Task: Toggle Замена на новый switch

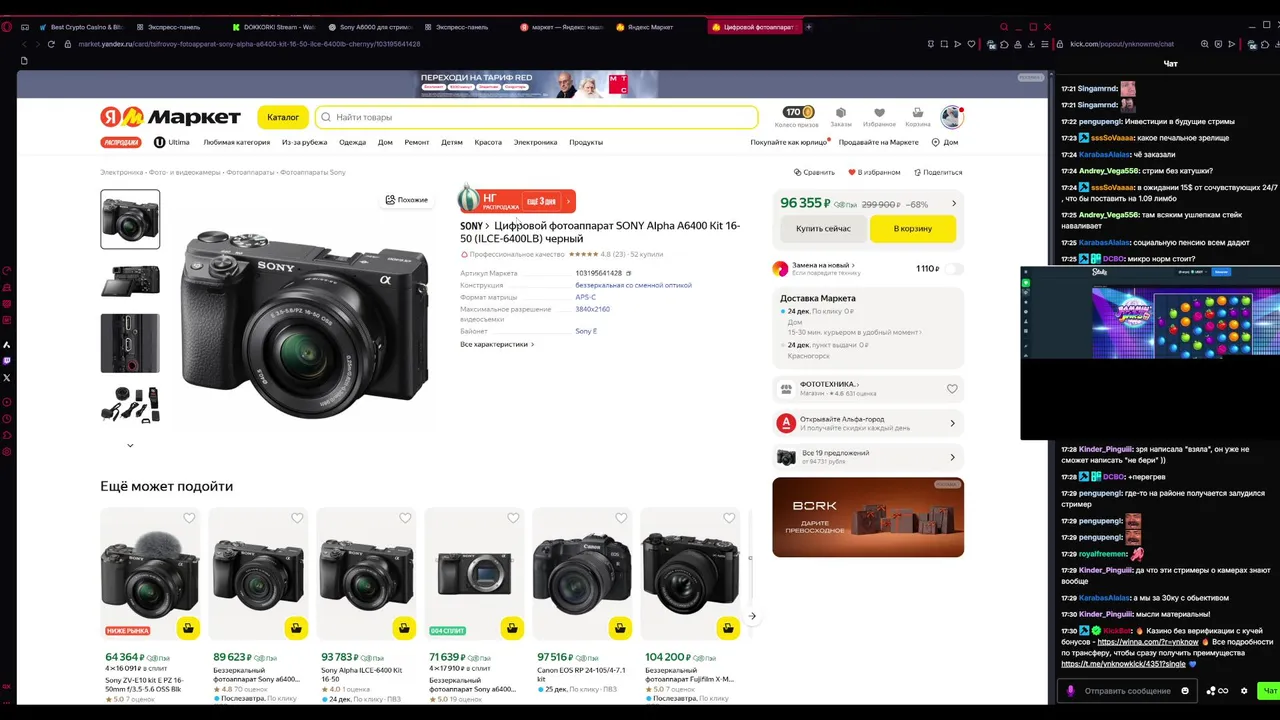Action: click(x=953, y=269)
